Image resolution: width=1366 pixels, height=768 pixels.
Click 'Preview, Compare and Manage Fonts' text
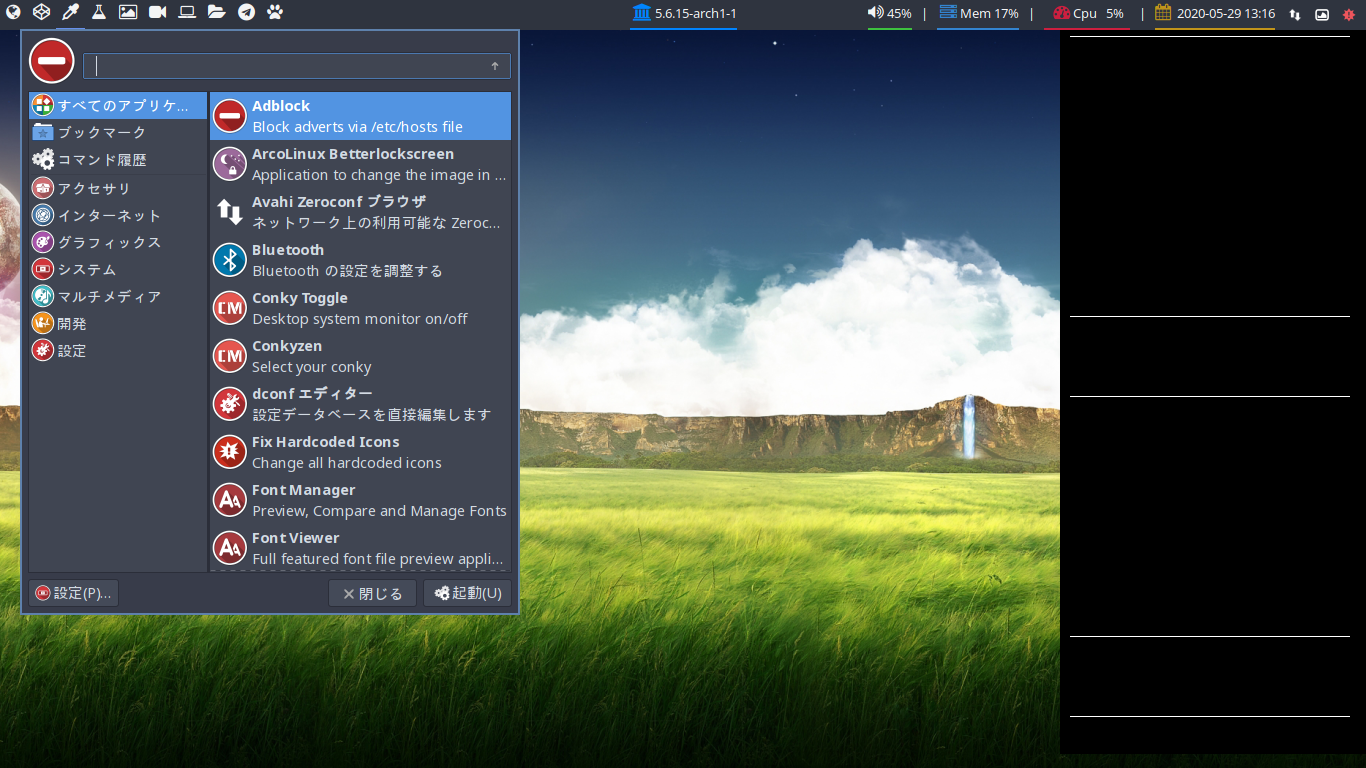point(379,511)
